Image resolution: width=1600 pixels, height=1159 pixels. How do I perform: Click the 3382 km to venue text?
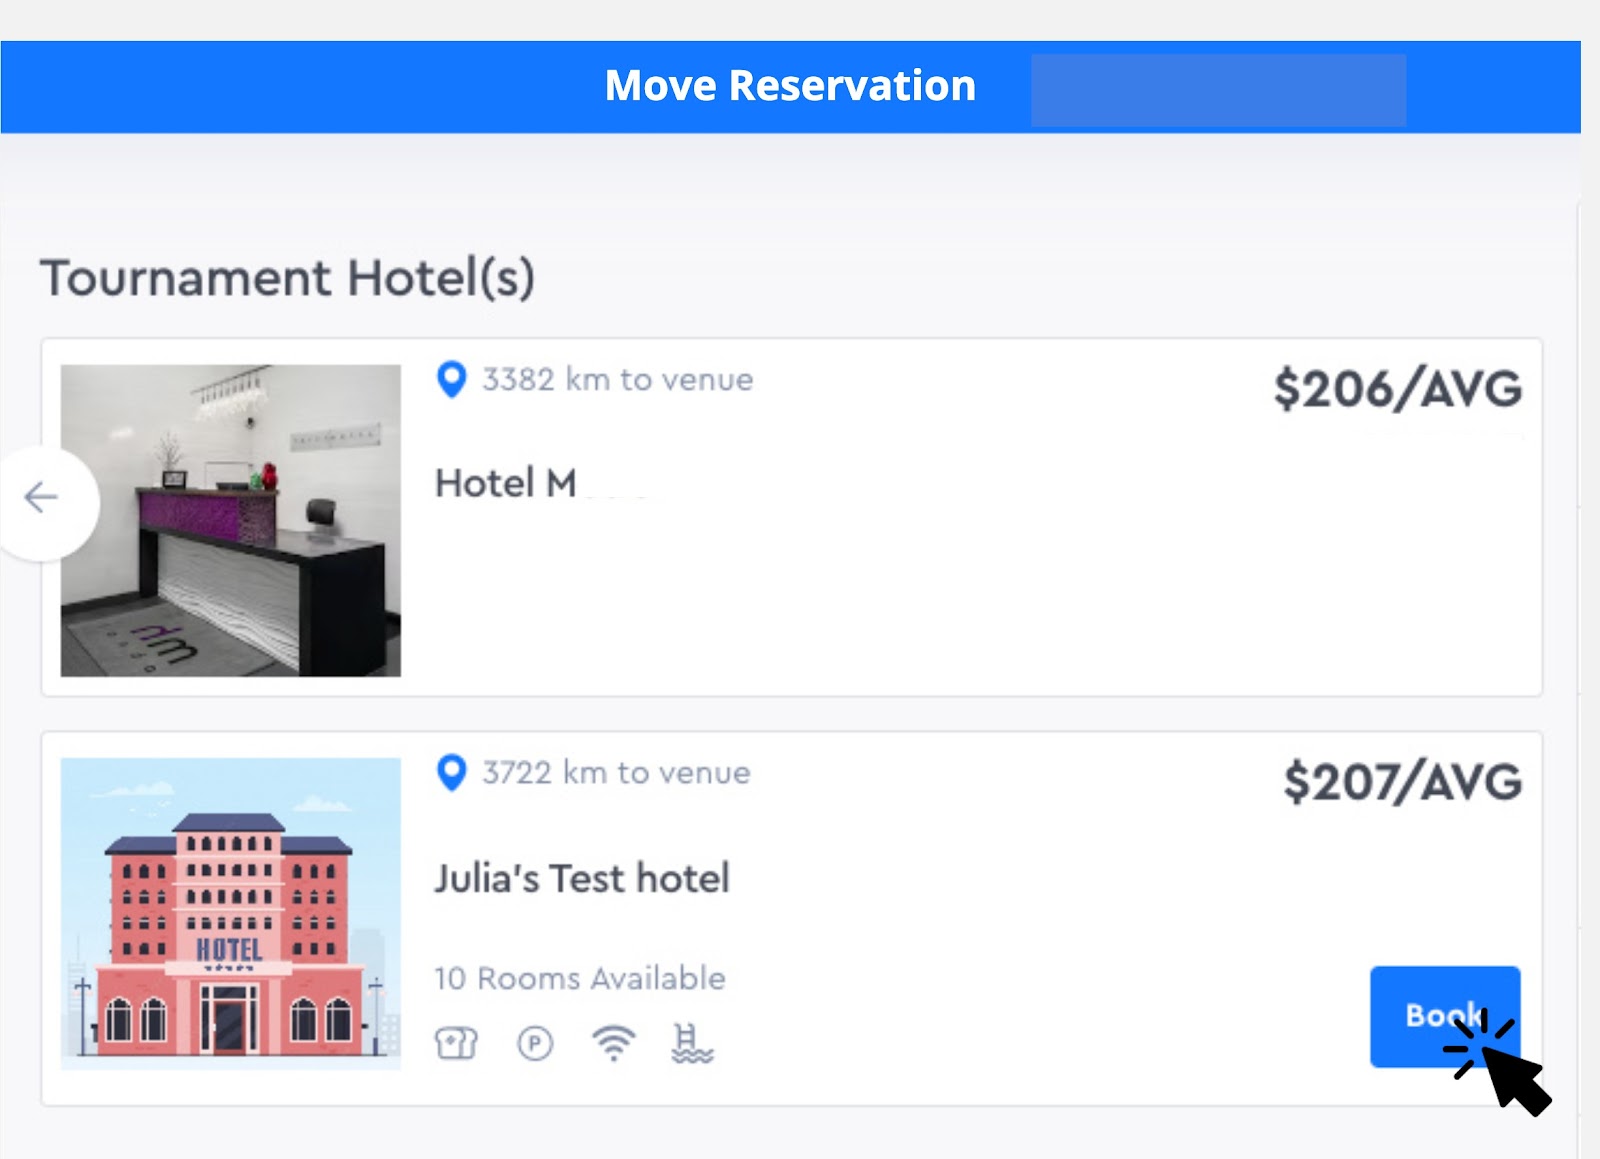(x=618, y=380)
